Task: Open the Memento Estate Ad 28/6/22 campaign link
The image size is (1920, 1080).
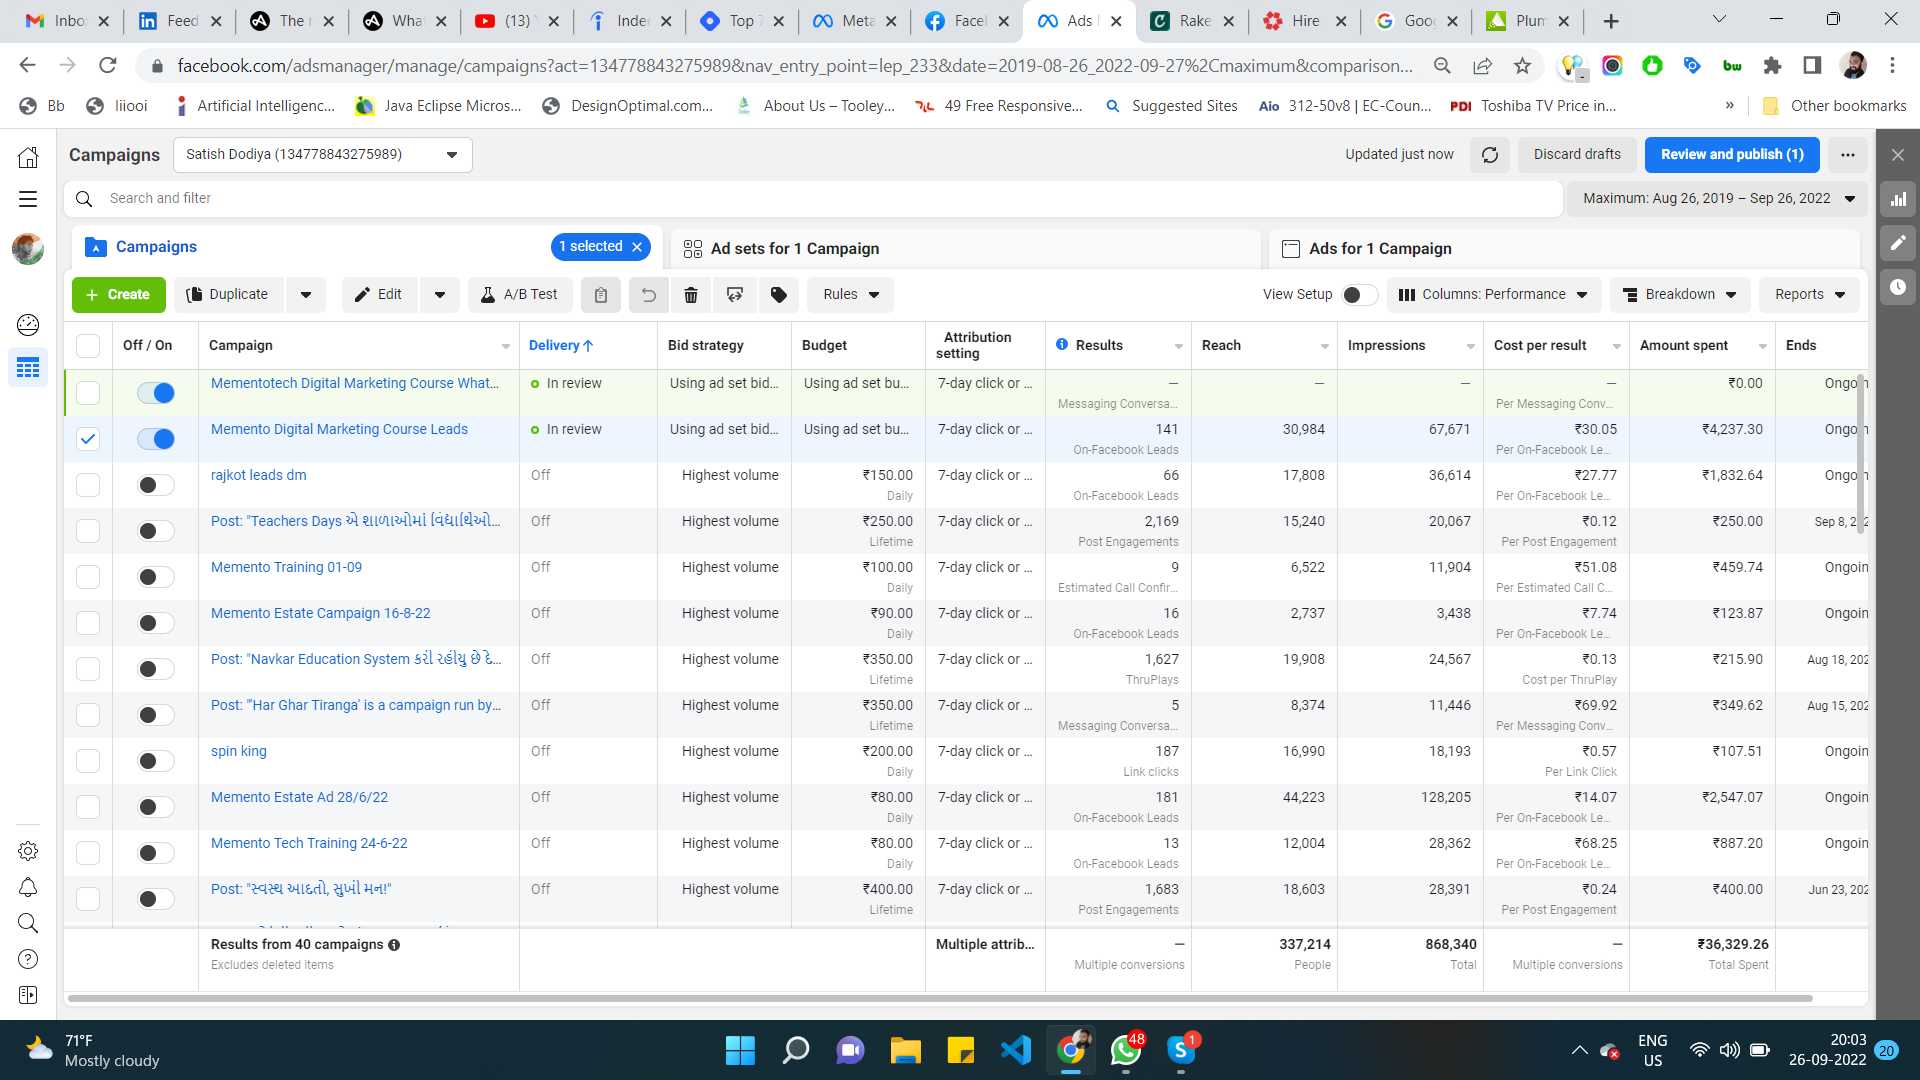Action: [x=299, y=797]
